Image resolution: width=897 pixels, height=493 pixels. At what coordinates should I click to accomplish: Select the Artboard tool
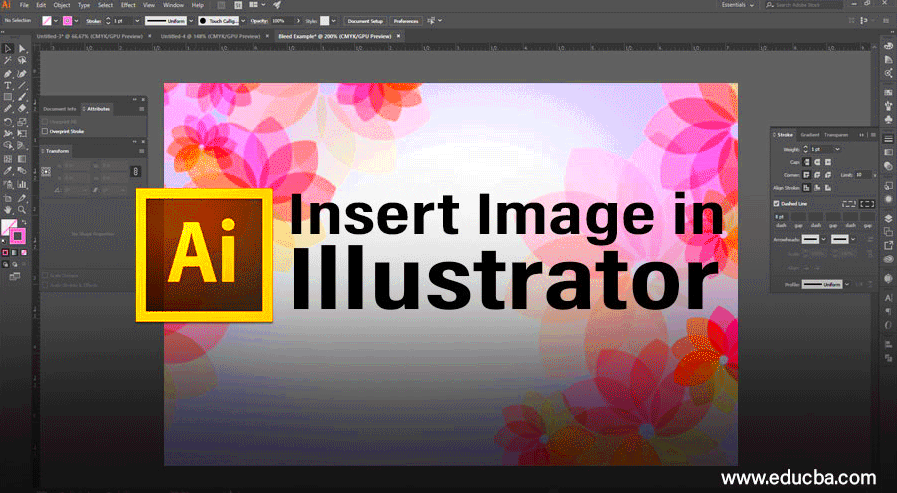tap(7, 198)
